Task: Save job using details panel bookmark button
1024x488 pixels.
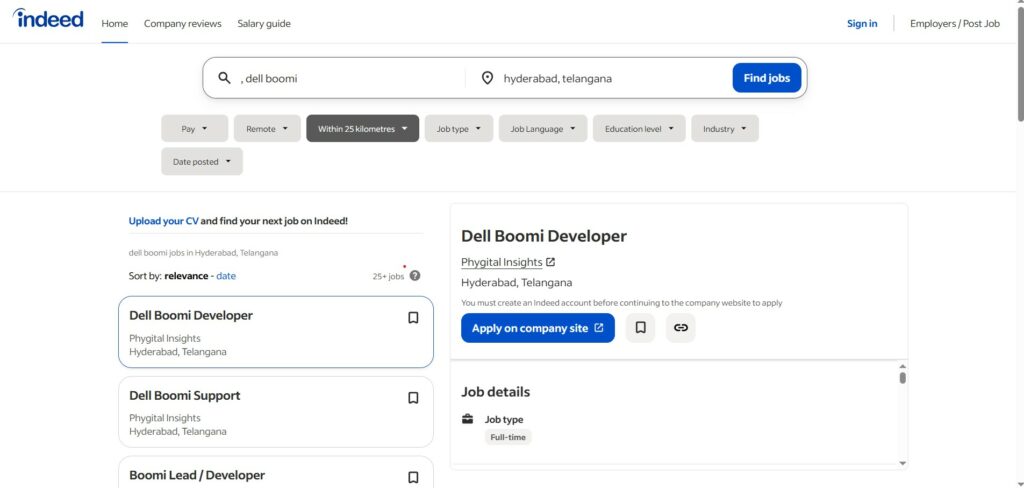Action: [640, 328]
